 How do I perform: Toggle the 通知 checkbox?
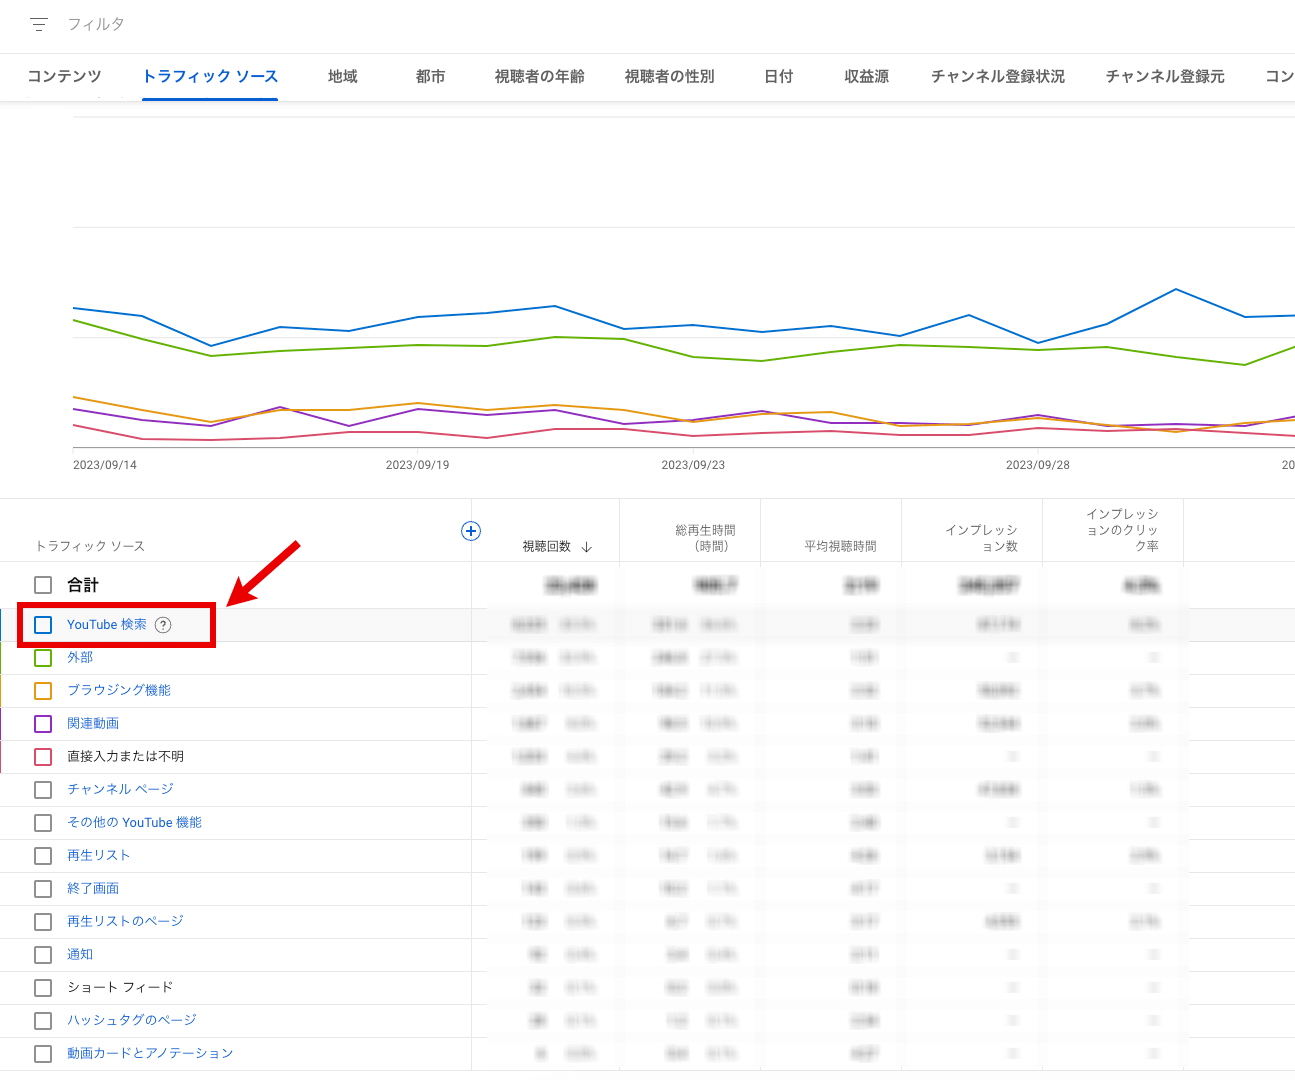(x=43, y=955)
